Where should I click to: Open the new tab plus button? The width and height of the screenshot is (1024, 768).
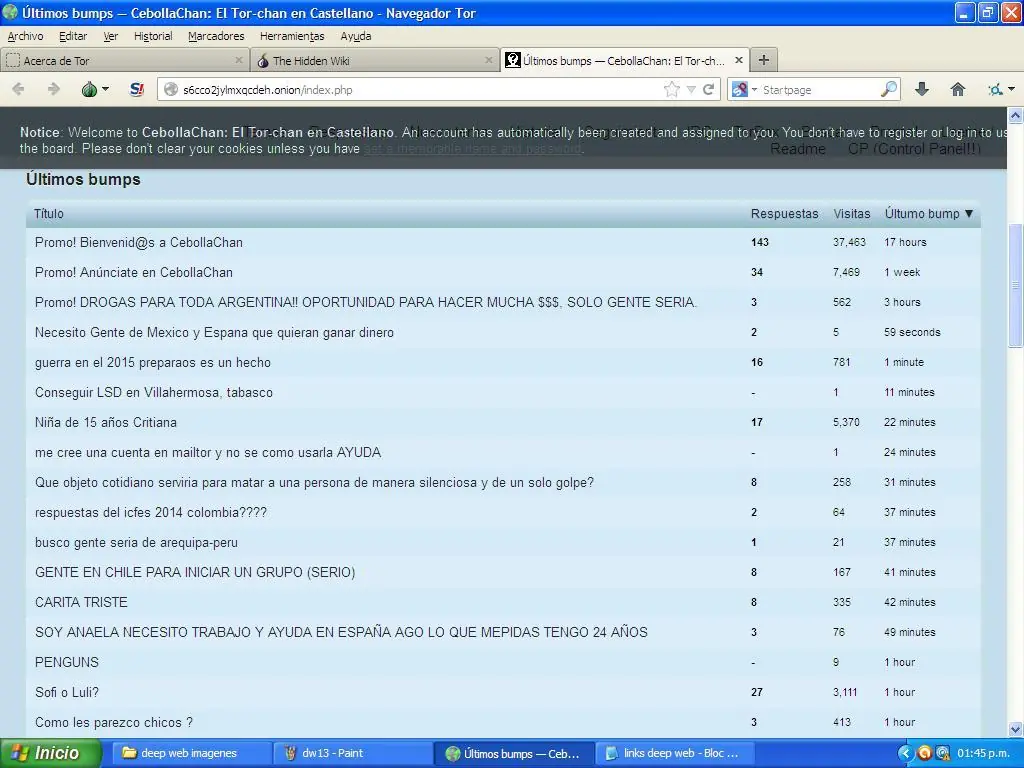click(763, 60)
